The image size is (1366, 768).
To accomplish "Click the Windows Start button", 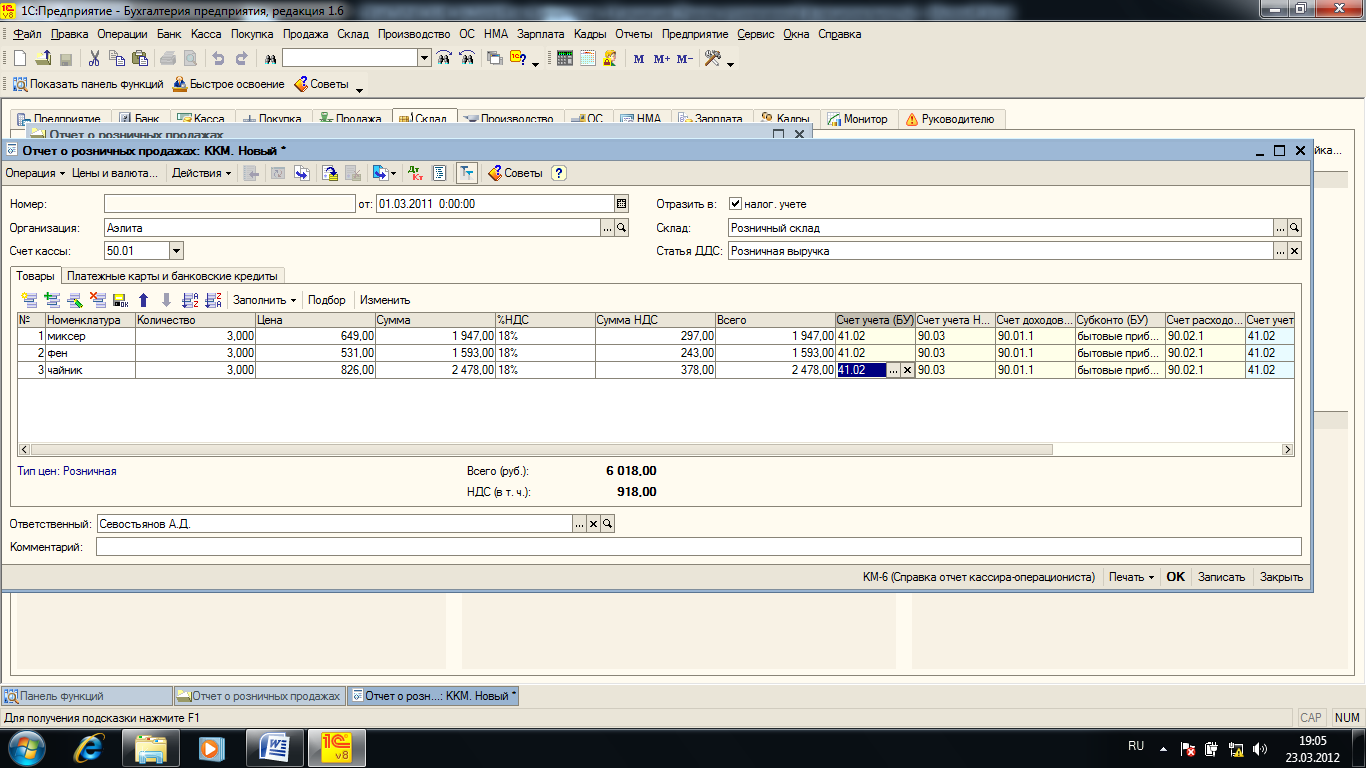I will tap(26, 747).
